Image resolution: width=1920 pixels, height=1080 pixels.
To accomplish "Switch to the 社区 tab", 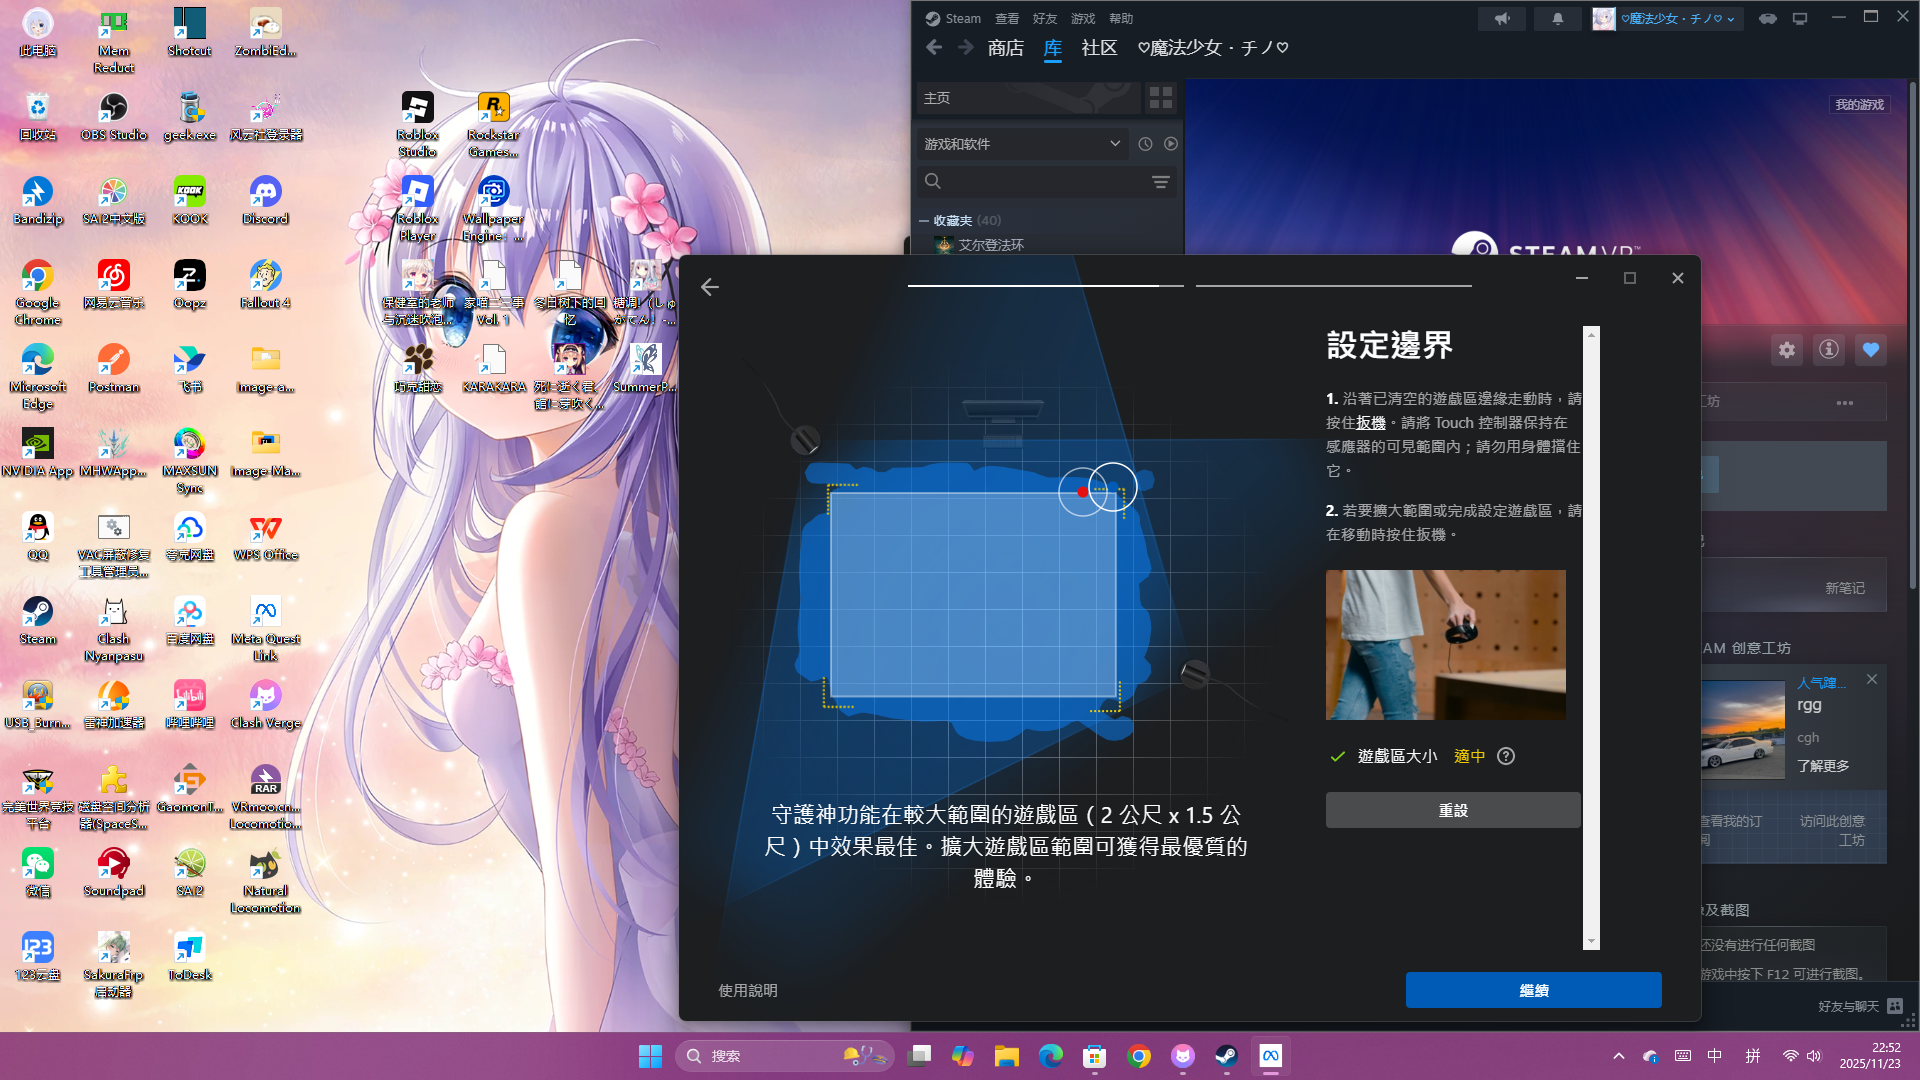I will [1099, 48].
